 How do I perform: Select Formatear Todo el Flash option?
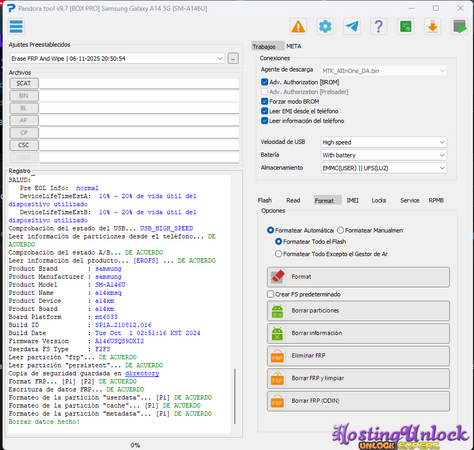[x=278, y=242]
